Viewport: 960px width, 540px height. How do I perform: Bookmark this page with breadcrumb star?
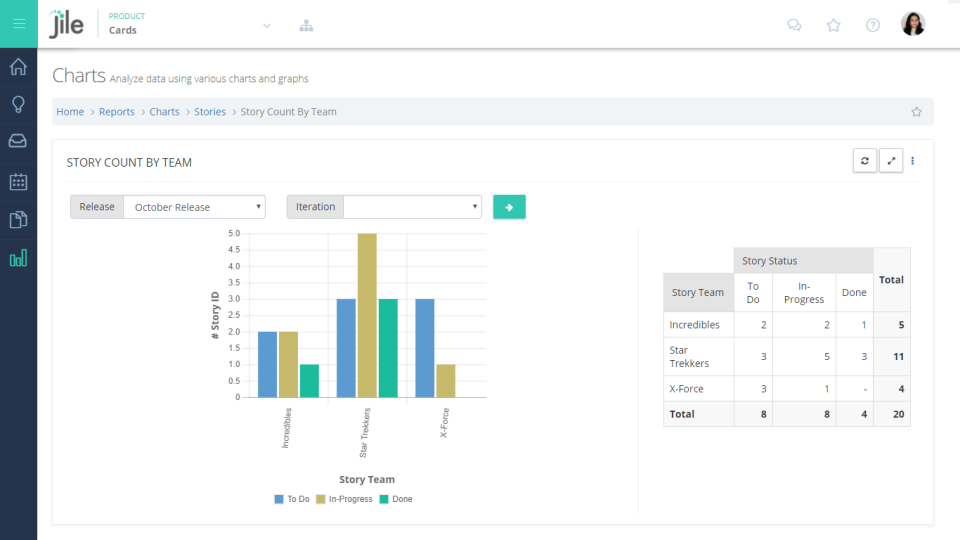917,111
